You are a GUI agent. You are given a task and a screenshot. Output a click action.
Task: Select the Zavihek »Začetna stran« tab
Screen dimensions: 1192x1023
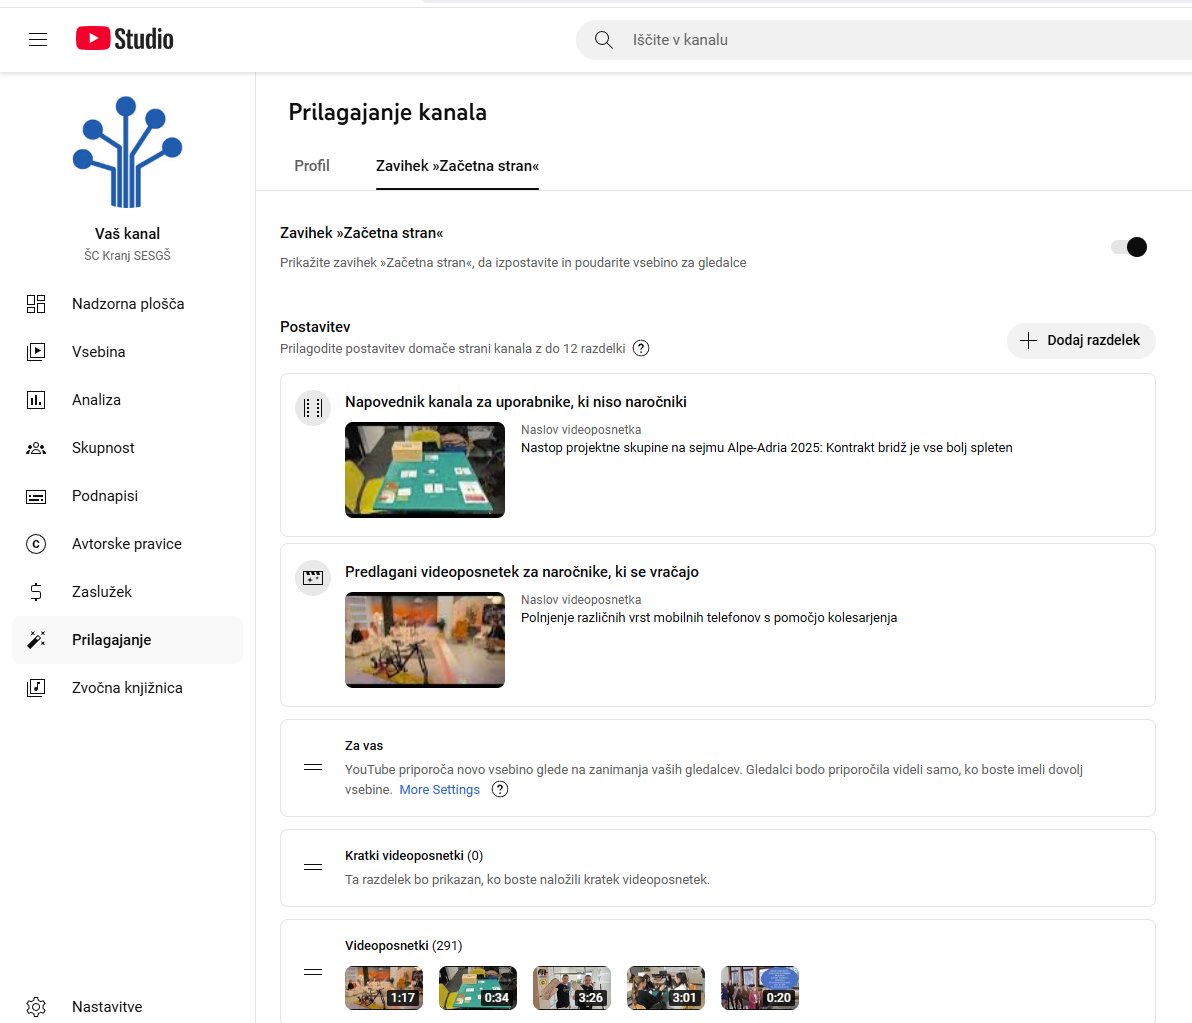pos(457,166)
